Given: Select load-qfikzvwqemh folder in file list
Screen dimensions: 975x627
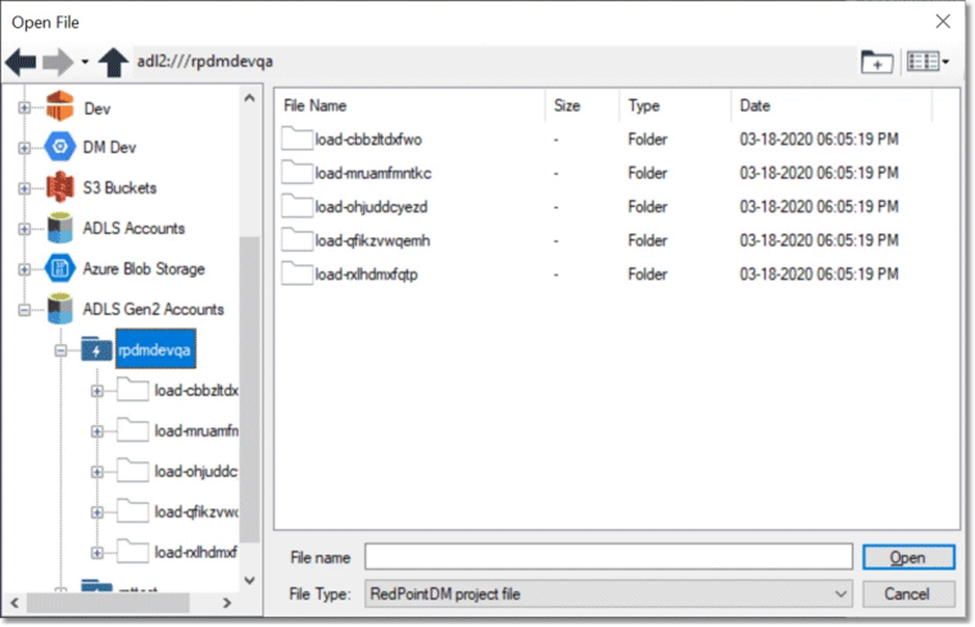Looking at the screenshot, I should [x=372, y=241].
